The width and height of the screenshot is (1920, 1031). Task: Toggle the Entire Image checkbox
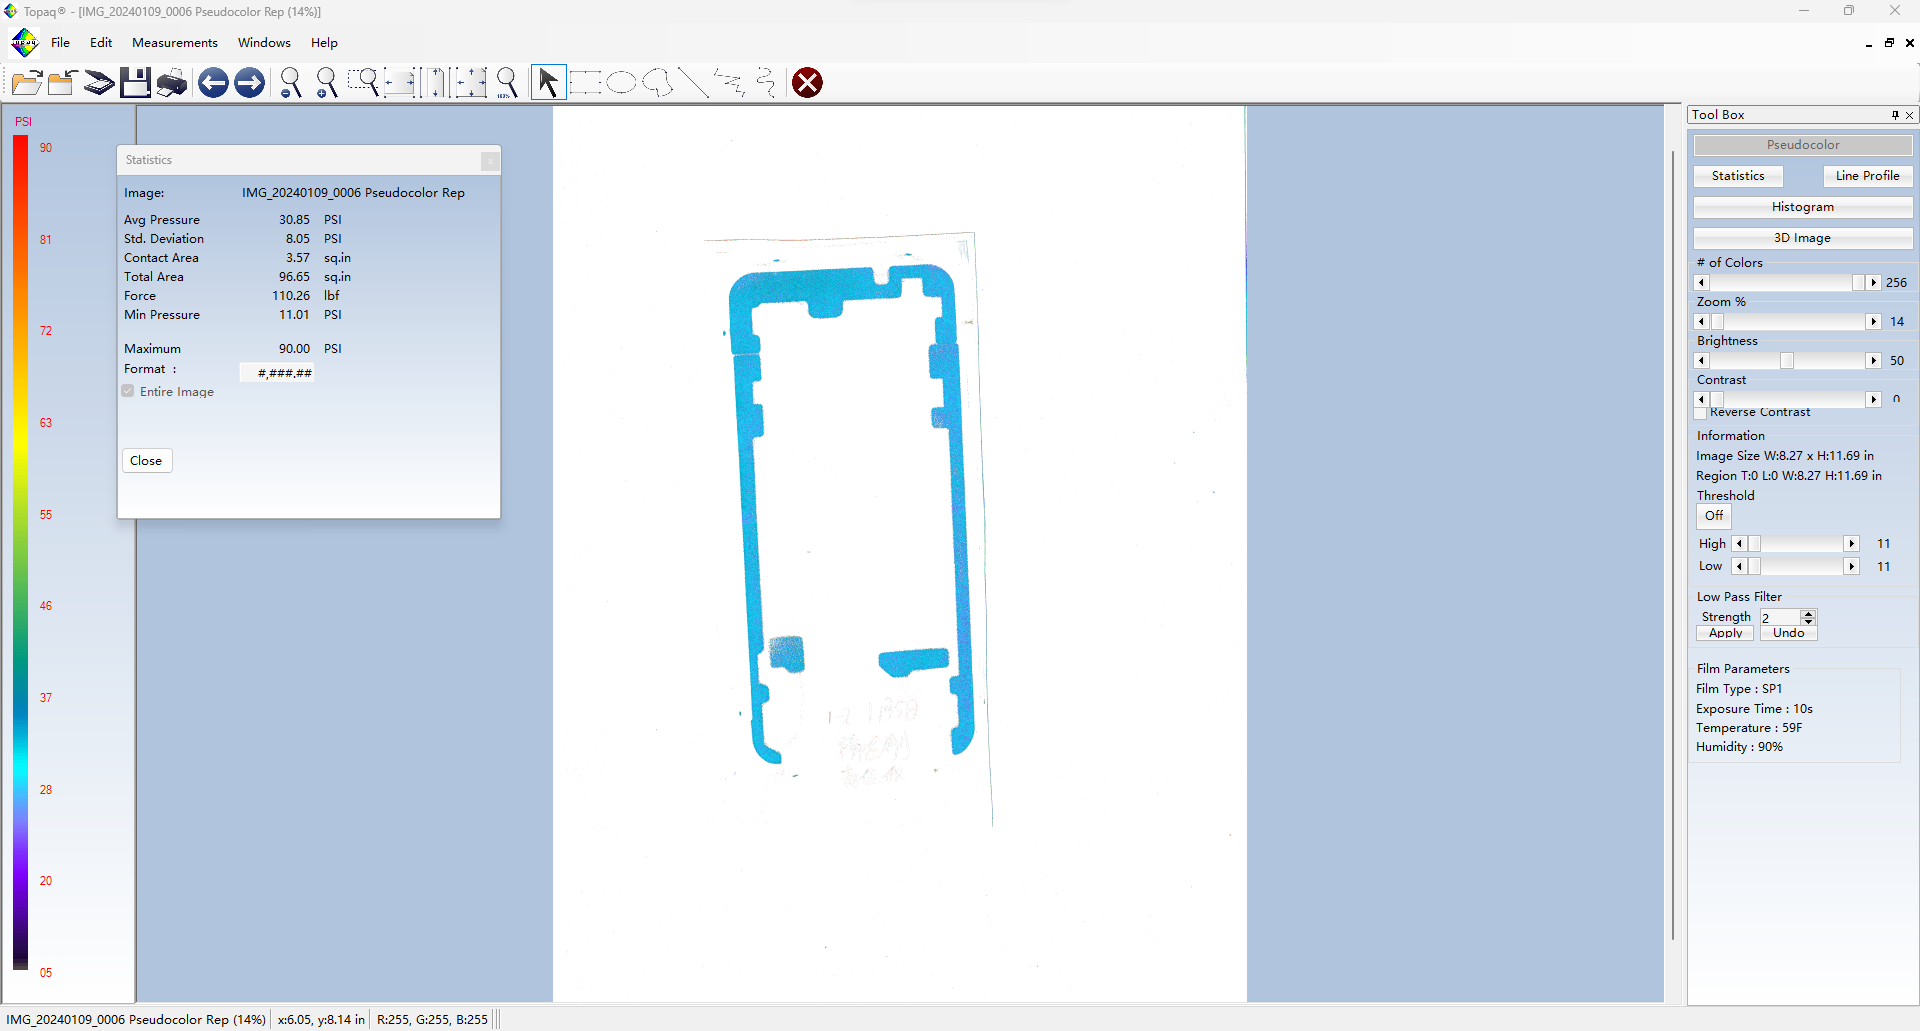[128, 391]
